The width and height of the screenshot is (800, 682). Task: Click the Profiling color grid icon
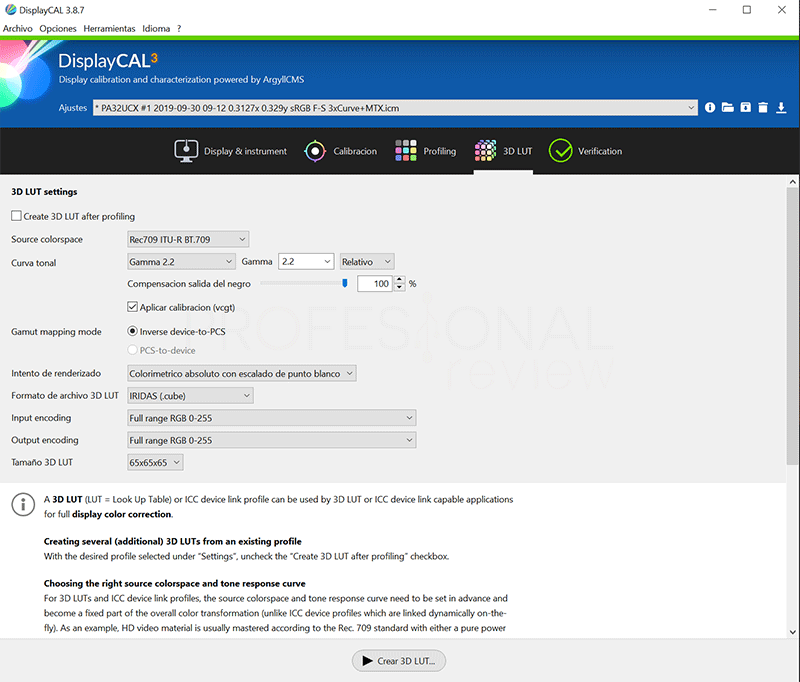[406, 151]
